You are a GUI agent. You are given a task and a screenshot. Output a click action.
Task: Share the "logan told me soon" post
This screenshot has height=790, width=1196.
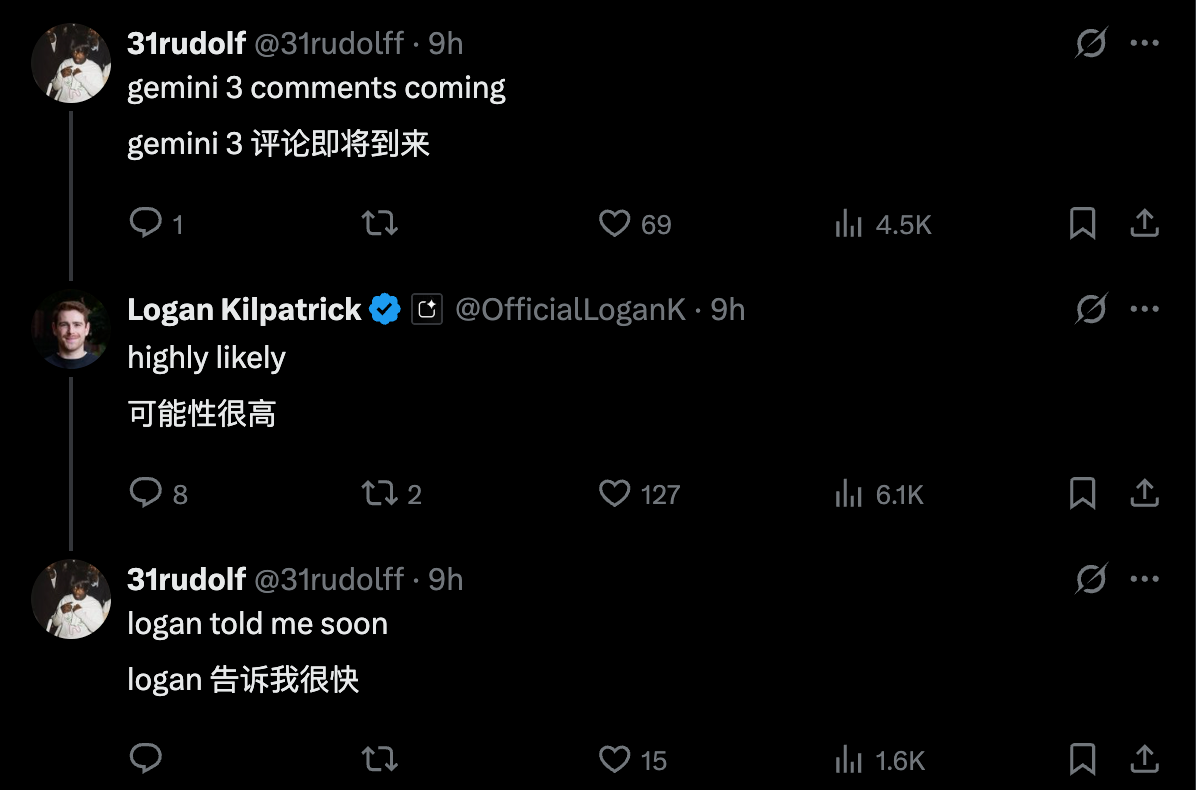1144,759
